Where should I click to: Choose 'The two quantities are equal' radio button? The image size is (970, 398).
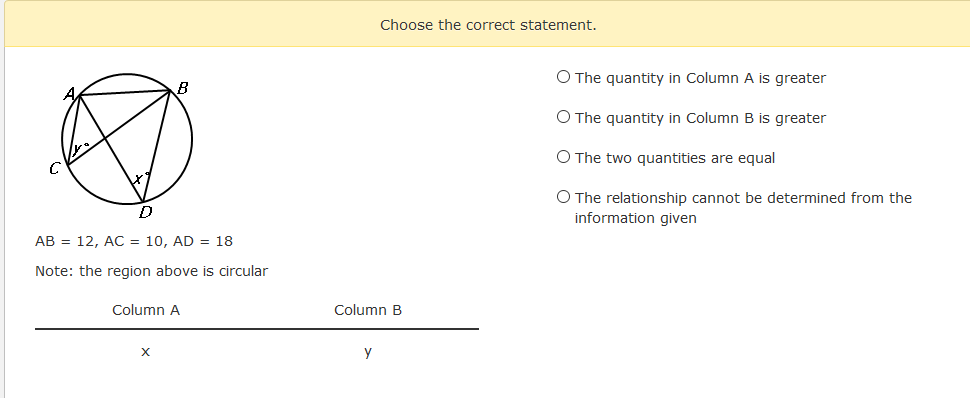point(563,157)
